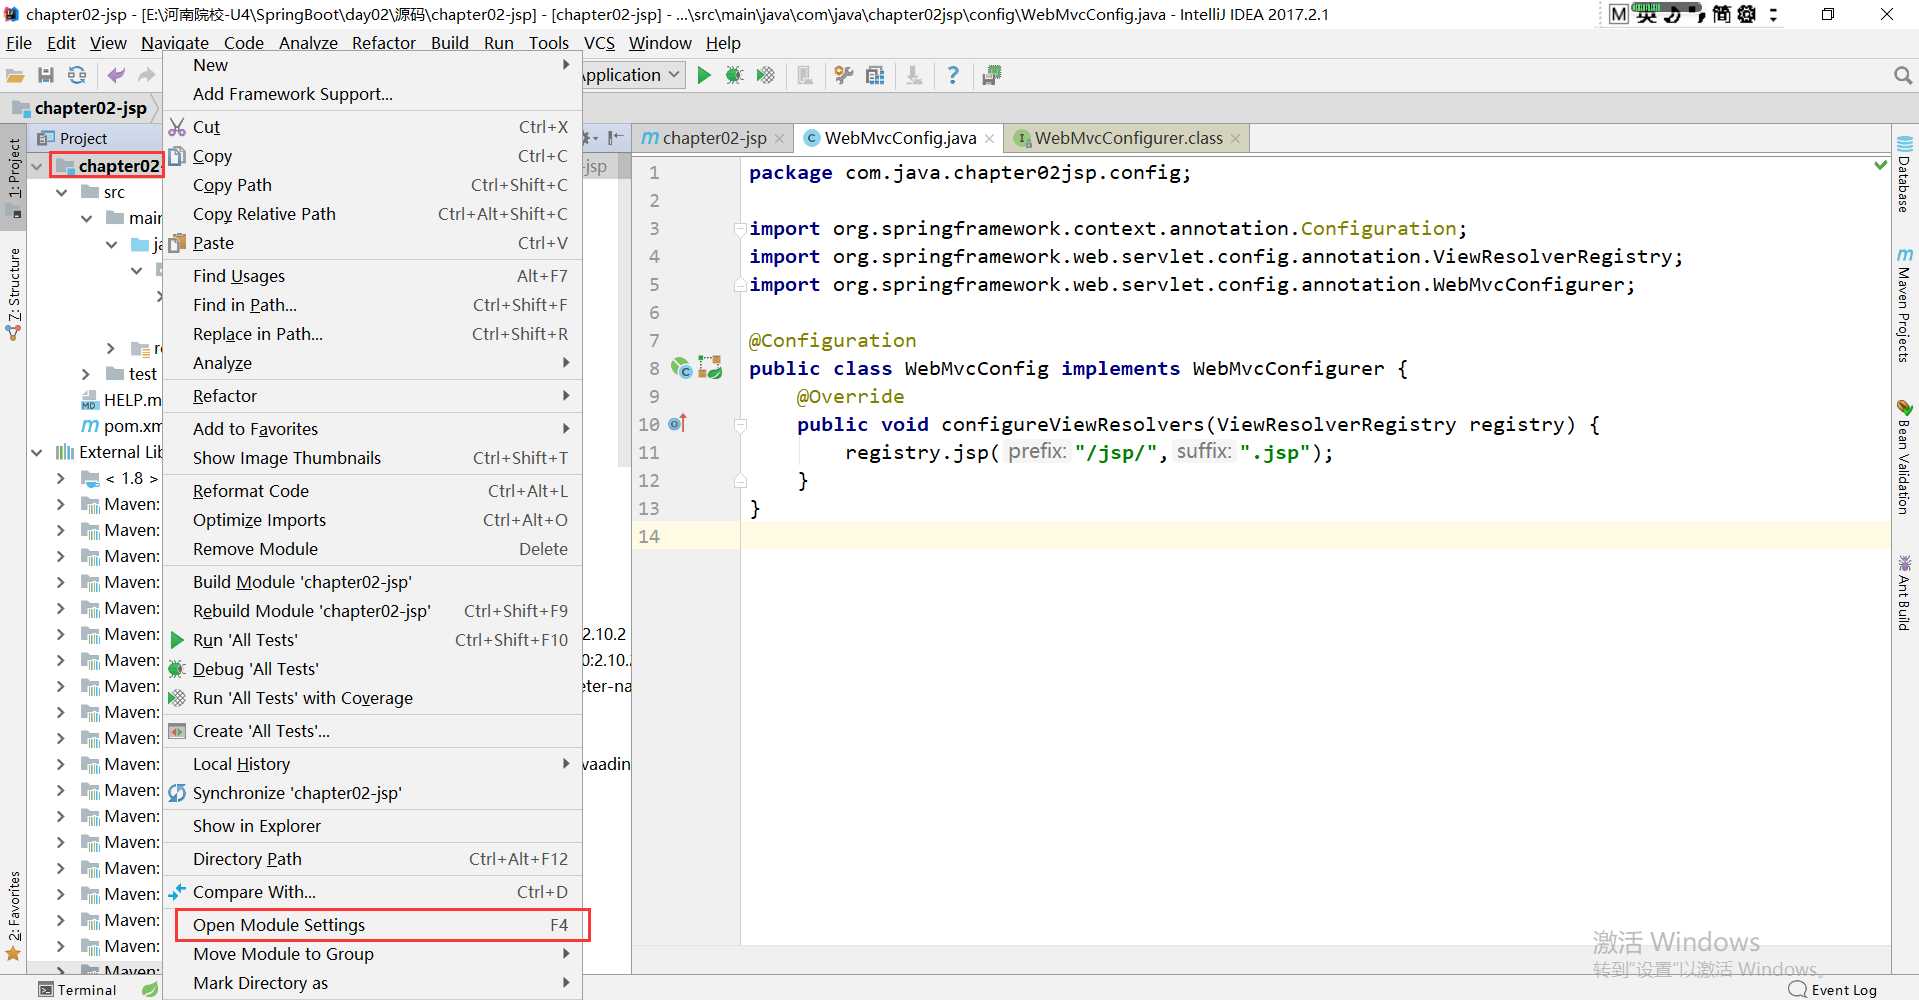Open the Build menu in menu bar
The width and height of the screenshot is (1919, 1000).
point(450,43)
